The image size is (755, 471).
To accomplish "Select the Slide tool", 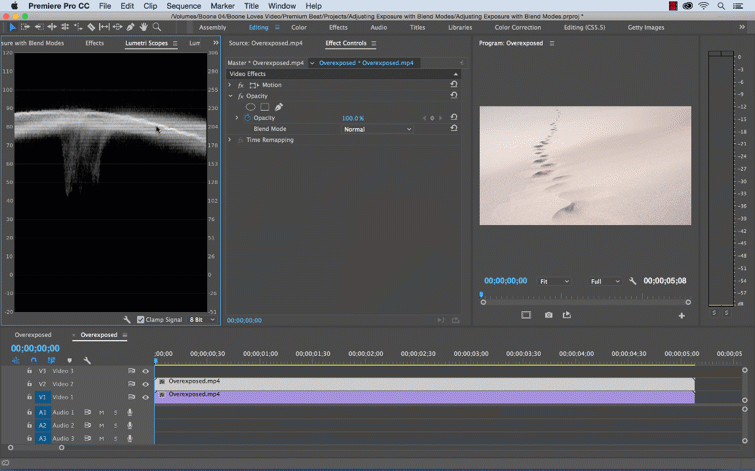I will point(117,27).
